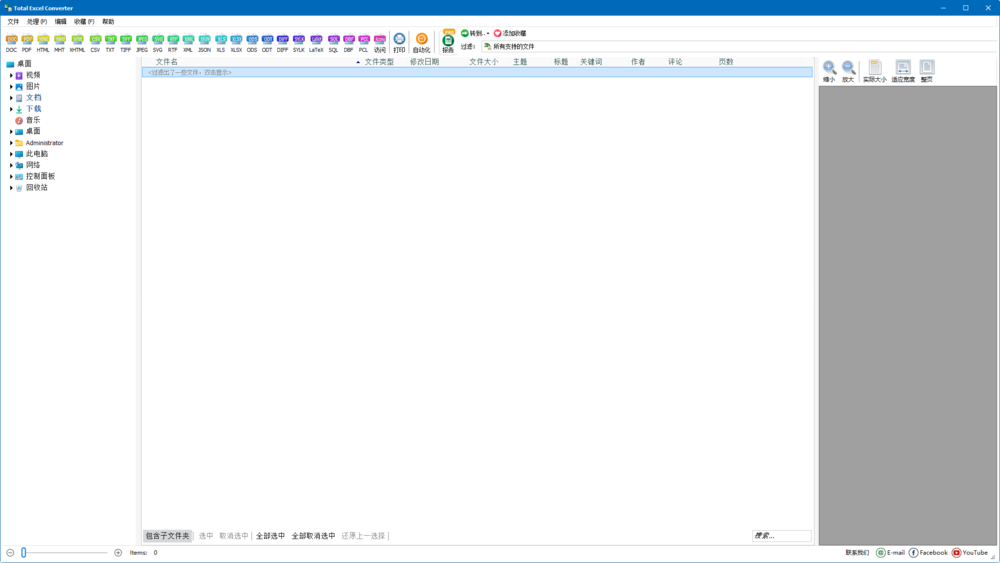Toggle 包含子文件夹 include subfolders
This screenshot has width=1000, height=563.
[168, 536]
